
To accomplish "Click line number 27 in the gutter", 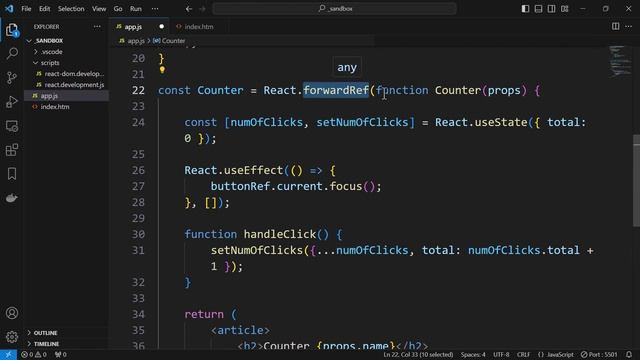I will pyautogui.click(x=138, y=187).
